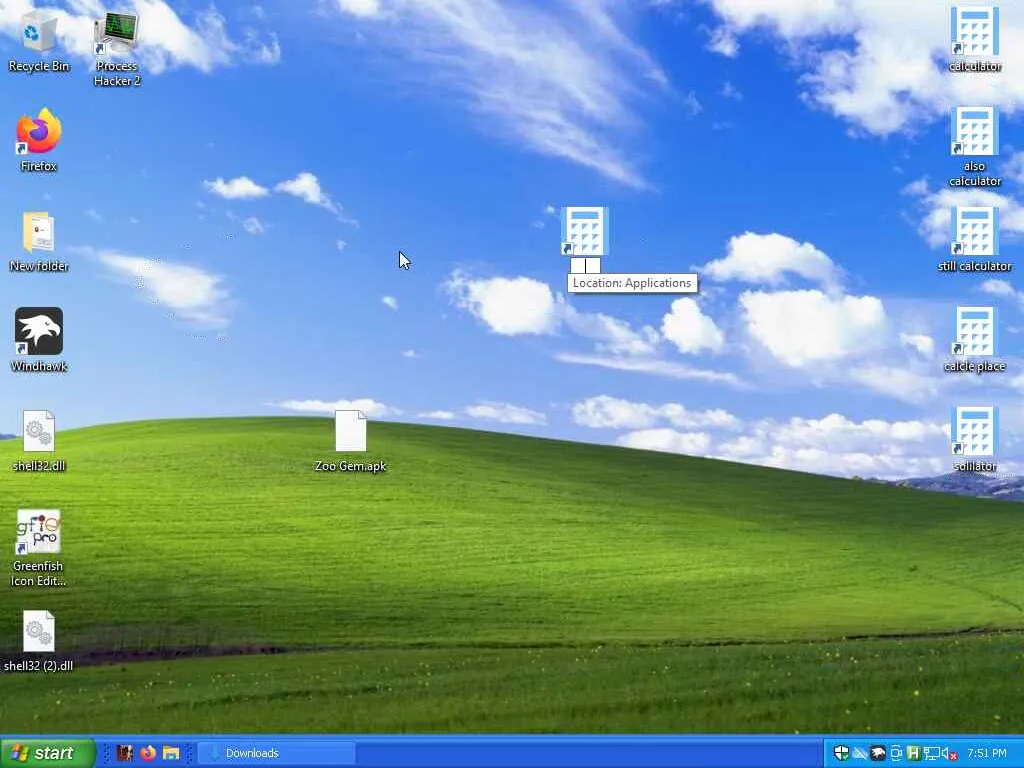Click the muted volume speaker tray icon
Viewport: 1024px width, 768px height.
[x=949, y=754]
